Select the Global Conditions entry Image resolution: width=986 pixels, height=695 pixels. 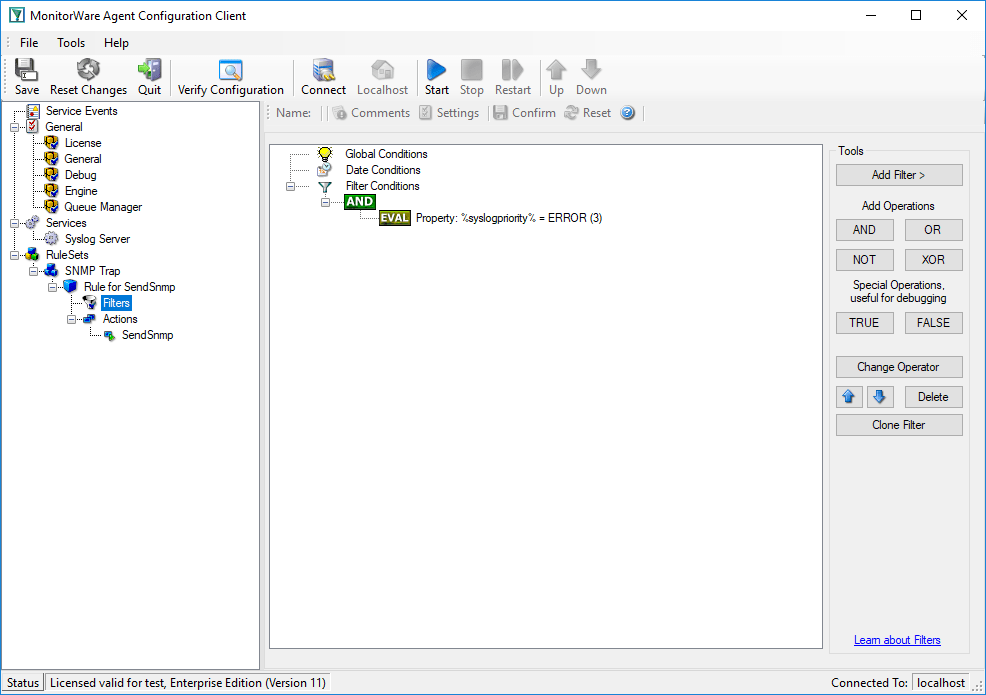pyautogui.click(x=386, y=154)
